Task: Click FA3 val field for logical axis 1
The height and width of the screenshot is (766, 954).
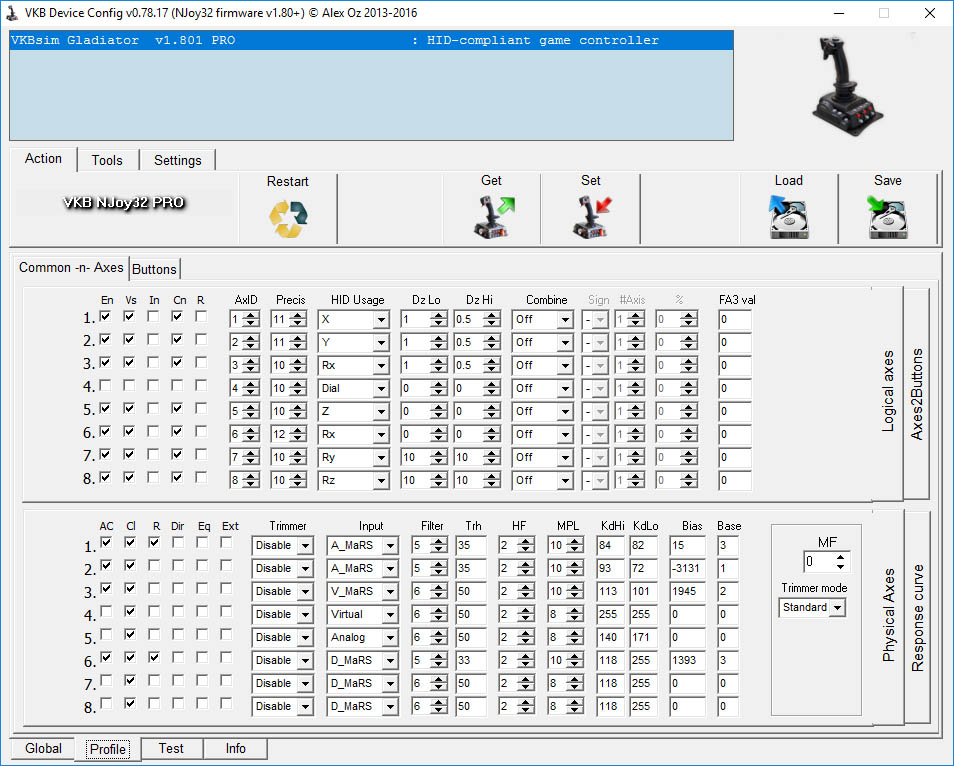Action: pyautogui.click(x=734, y=319)
